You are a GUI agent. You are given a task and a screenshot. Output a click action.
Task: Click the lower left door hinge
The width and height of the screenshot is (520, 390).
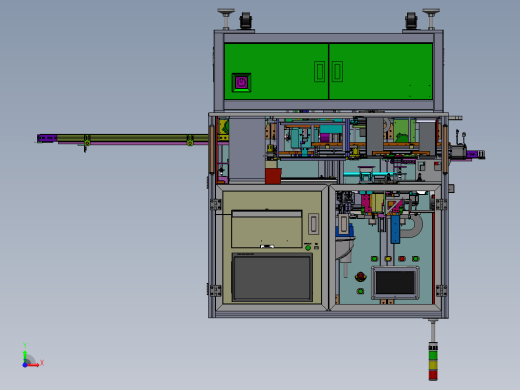(215, 290)
